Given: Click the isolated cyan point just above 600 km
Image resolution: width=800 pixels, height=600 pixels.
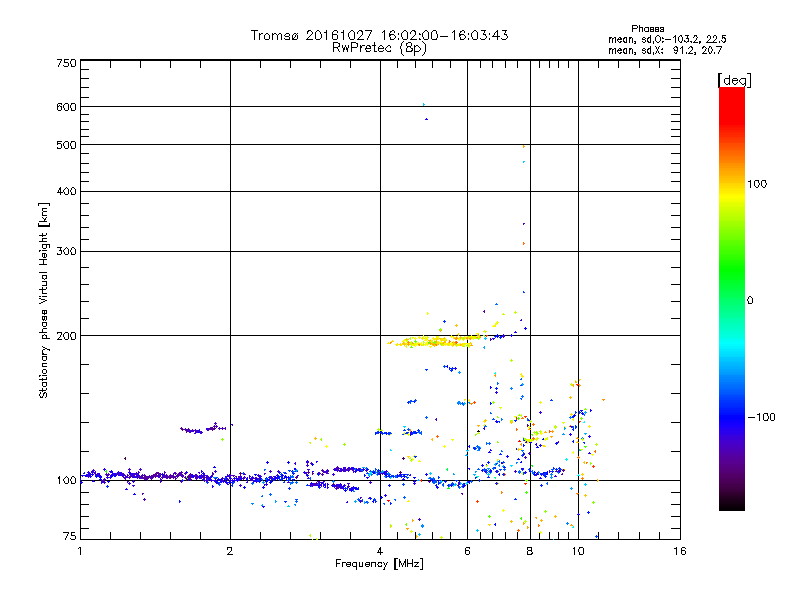Looking at the screenshot, I should 423,105.
